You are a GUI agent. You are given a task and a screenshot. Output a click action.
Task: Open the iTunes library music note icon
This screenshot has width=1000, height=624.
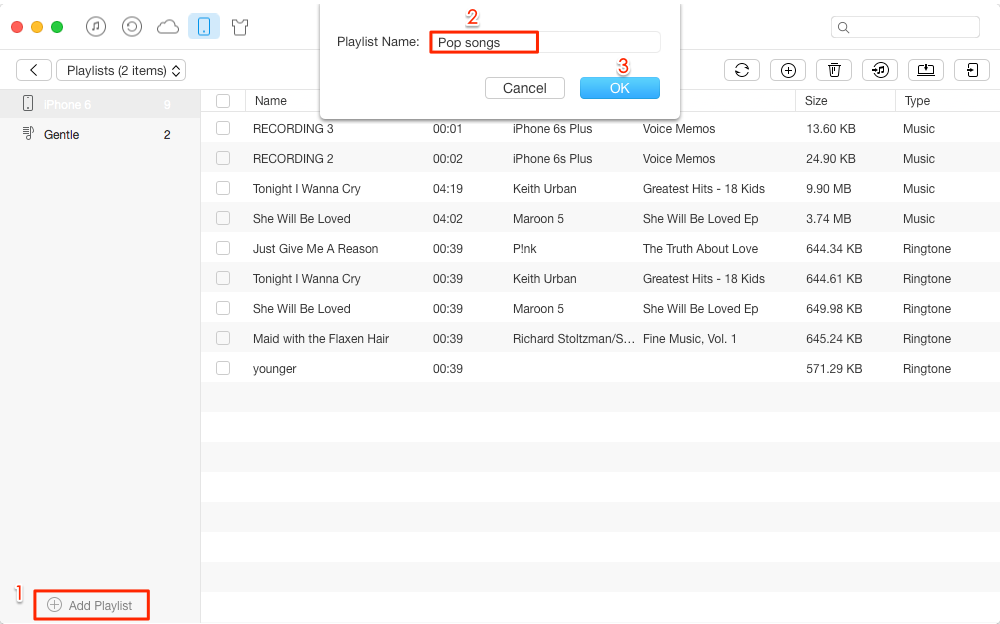[x=96, y=27]
